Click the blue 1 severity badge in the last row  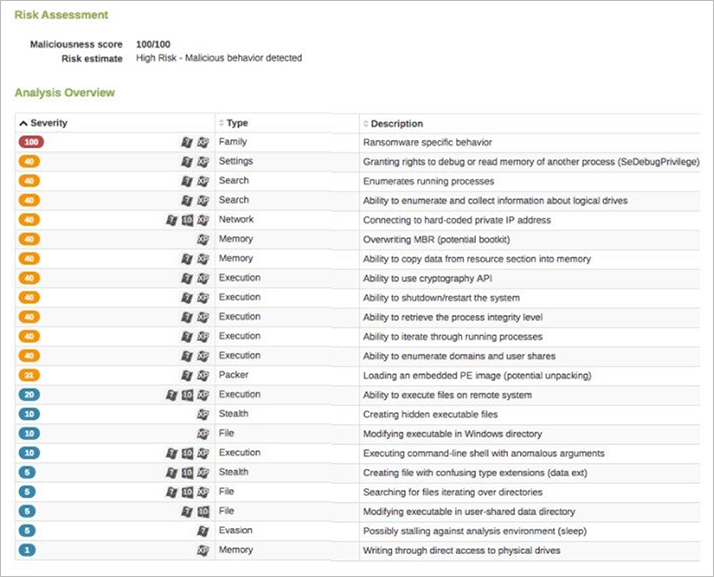(x=27, y=550)
